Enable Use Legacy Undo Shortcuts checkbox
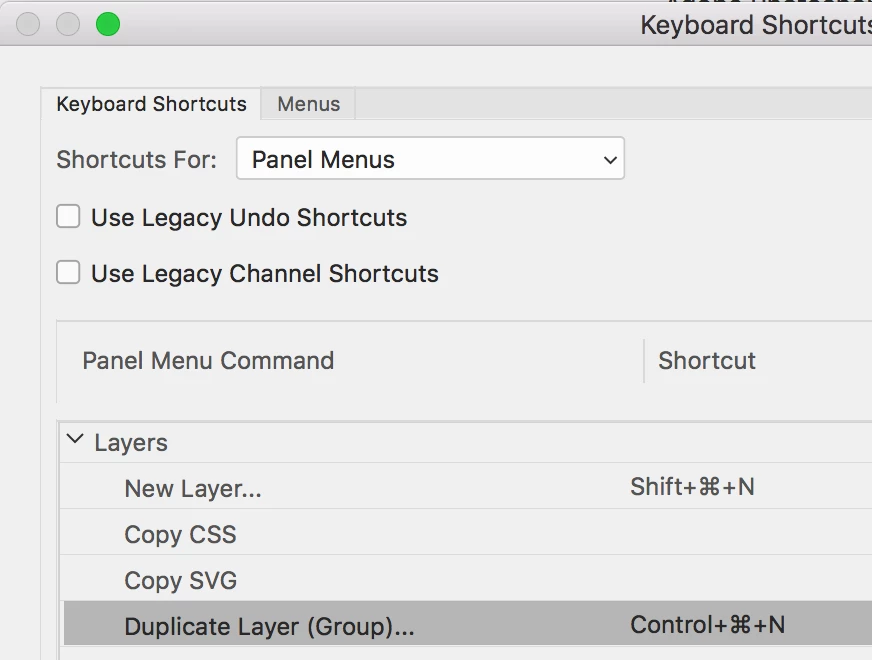Viewport: 872px width, 660px height. pos(68,217)
